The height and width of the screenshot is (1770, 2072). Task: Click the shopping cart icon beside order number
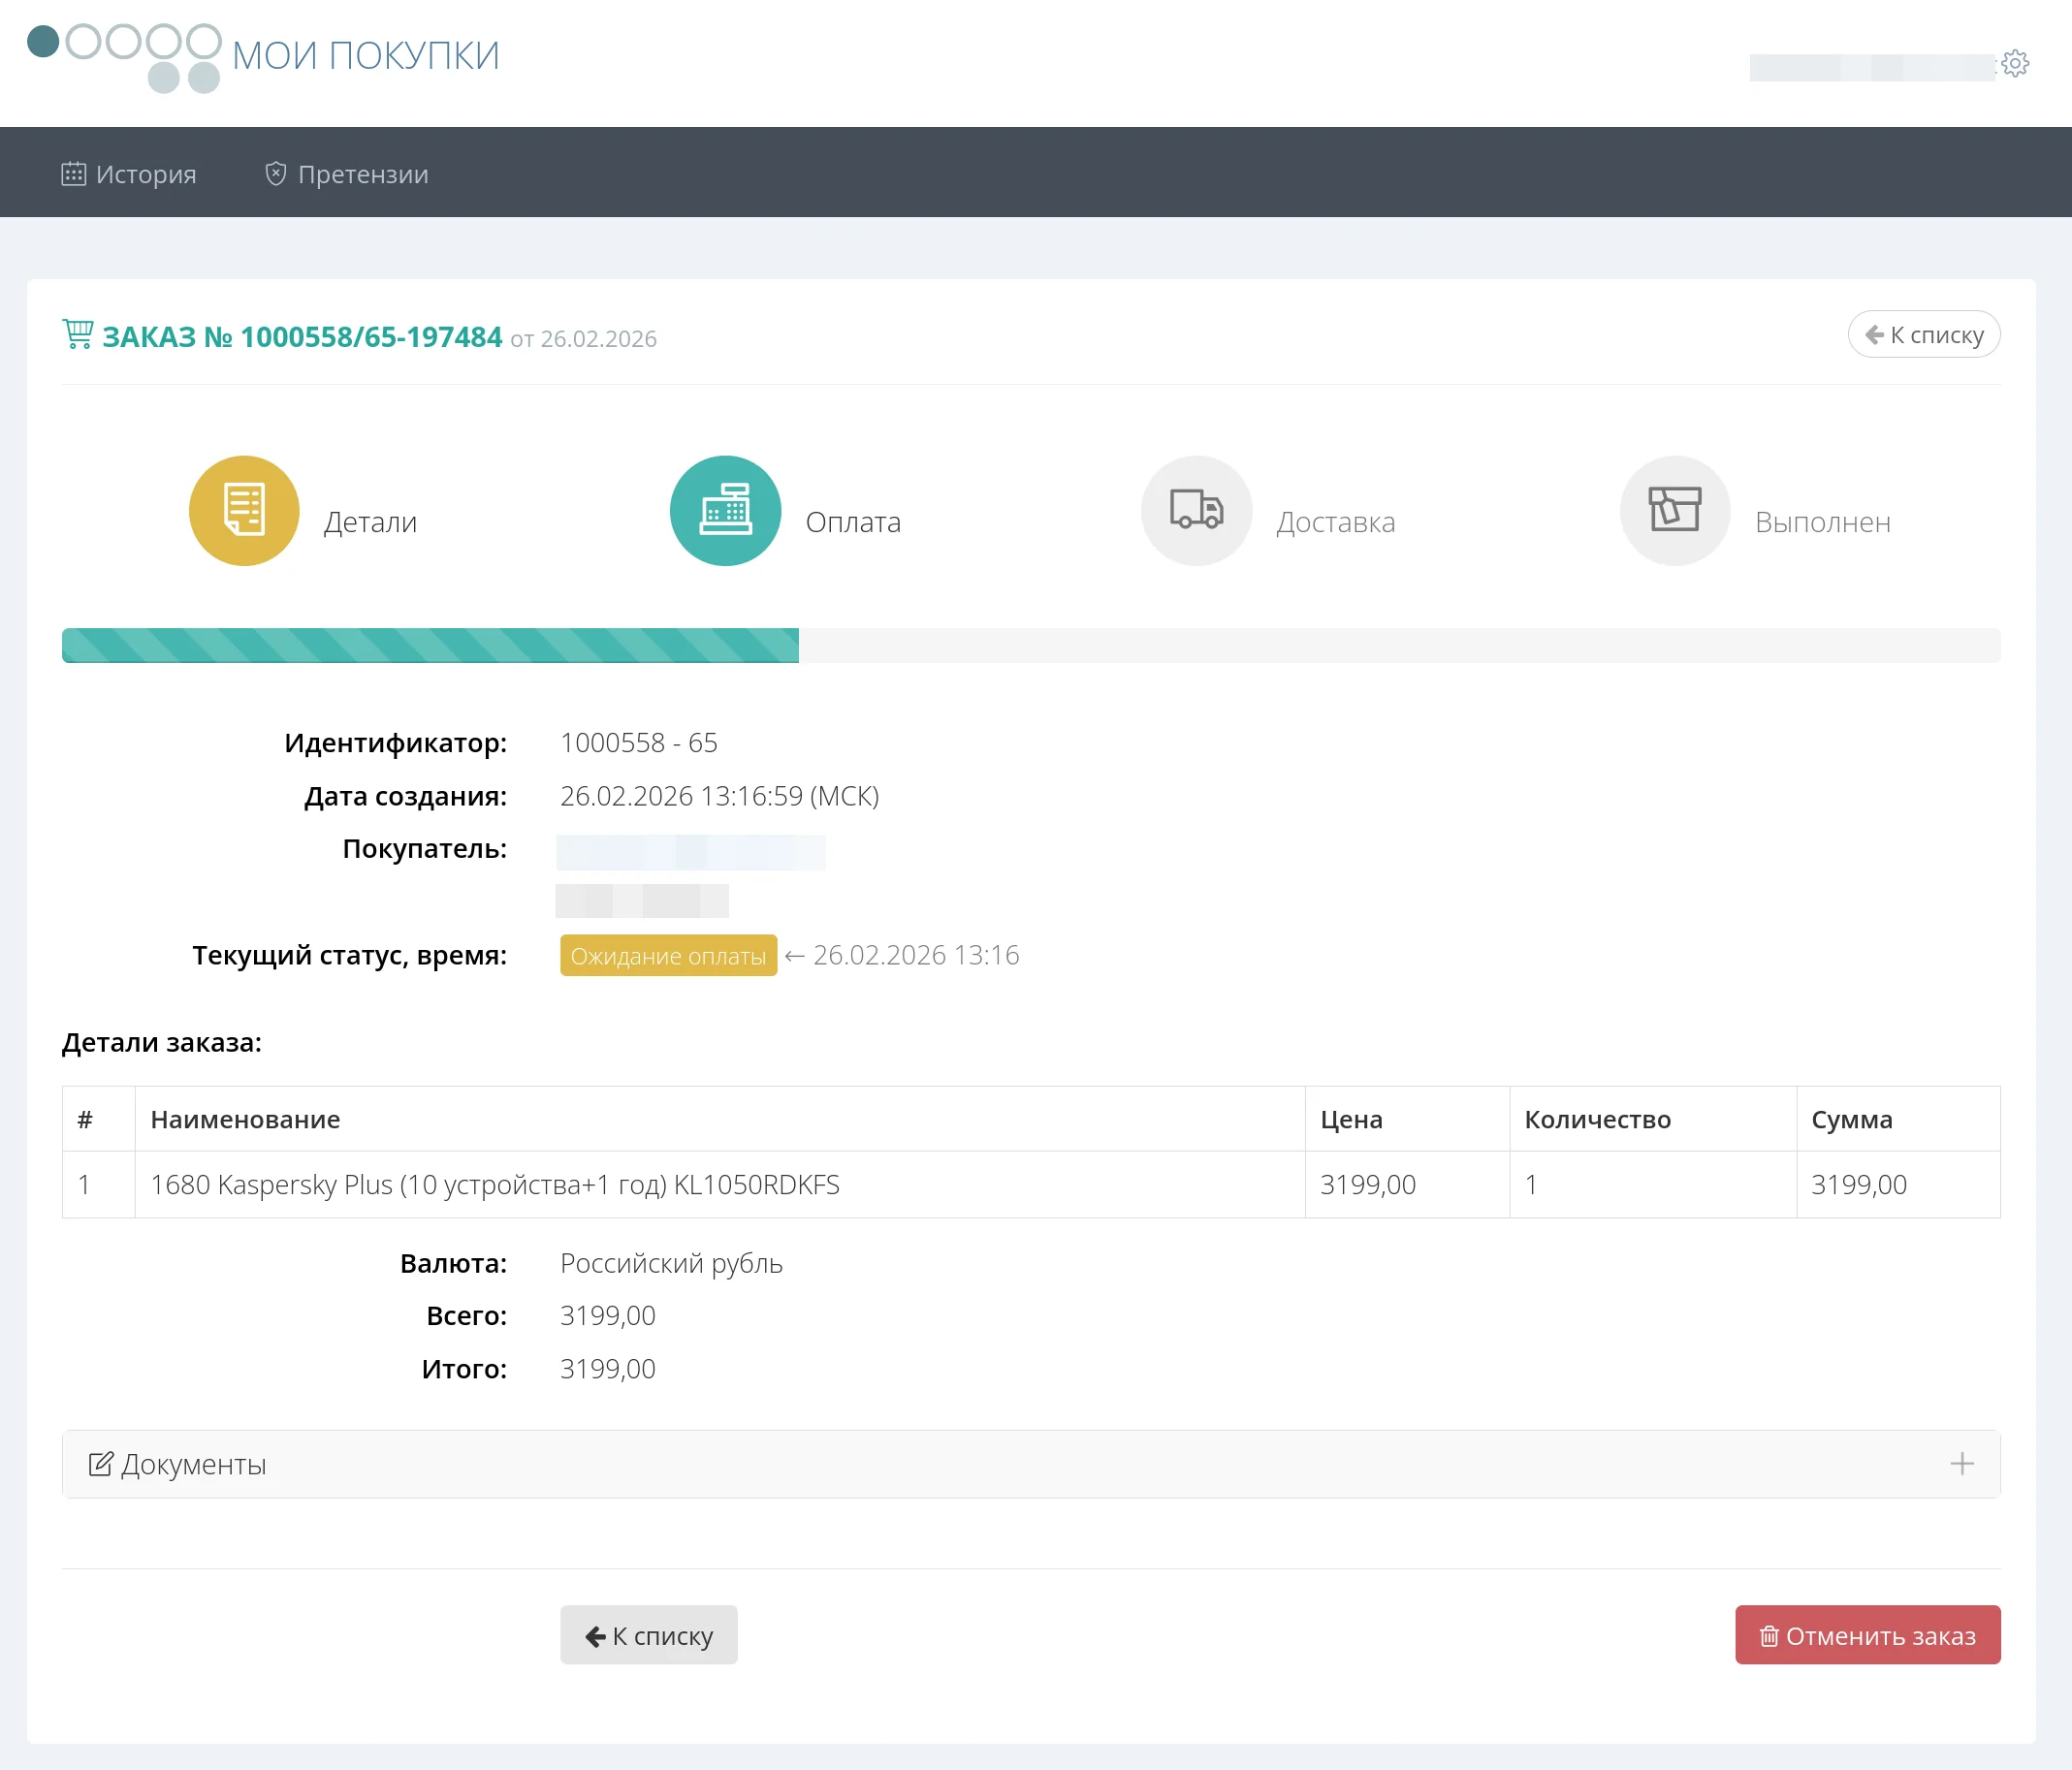click(78, 334)
